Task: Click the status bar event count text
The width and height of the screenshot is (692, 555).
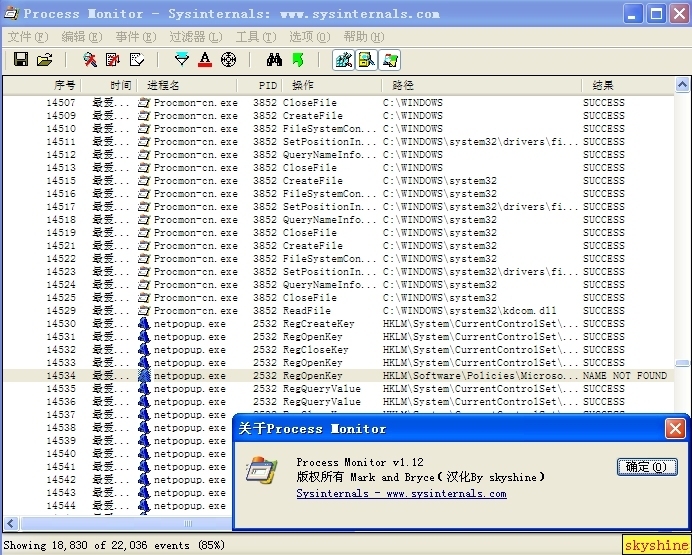Action: (114, 545)
